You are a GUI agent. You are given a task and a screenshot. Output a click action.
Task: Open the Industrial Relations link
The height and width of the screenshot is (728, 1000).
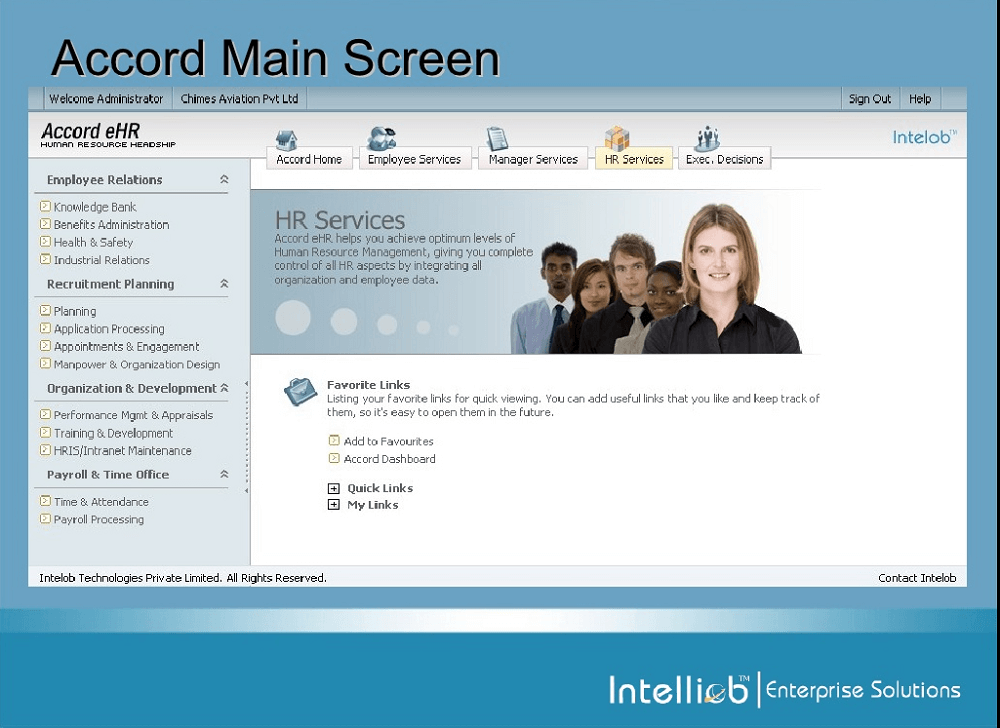(101, 259)
